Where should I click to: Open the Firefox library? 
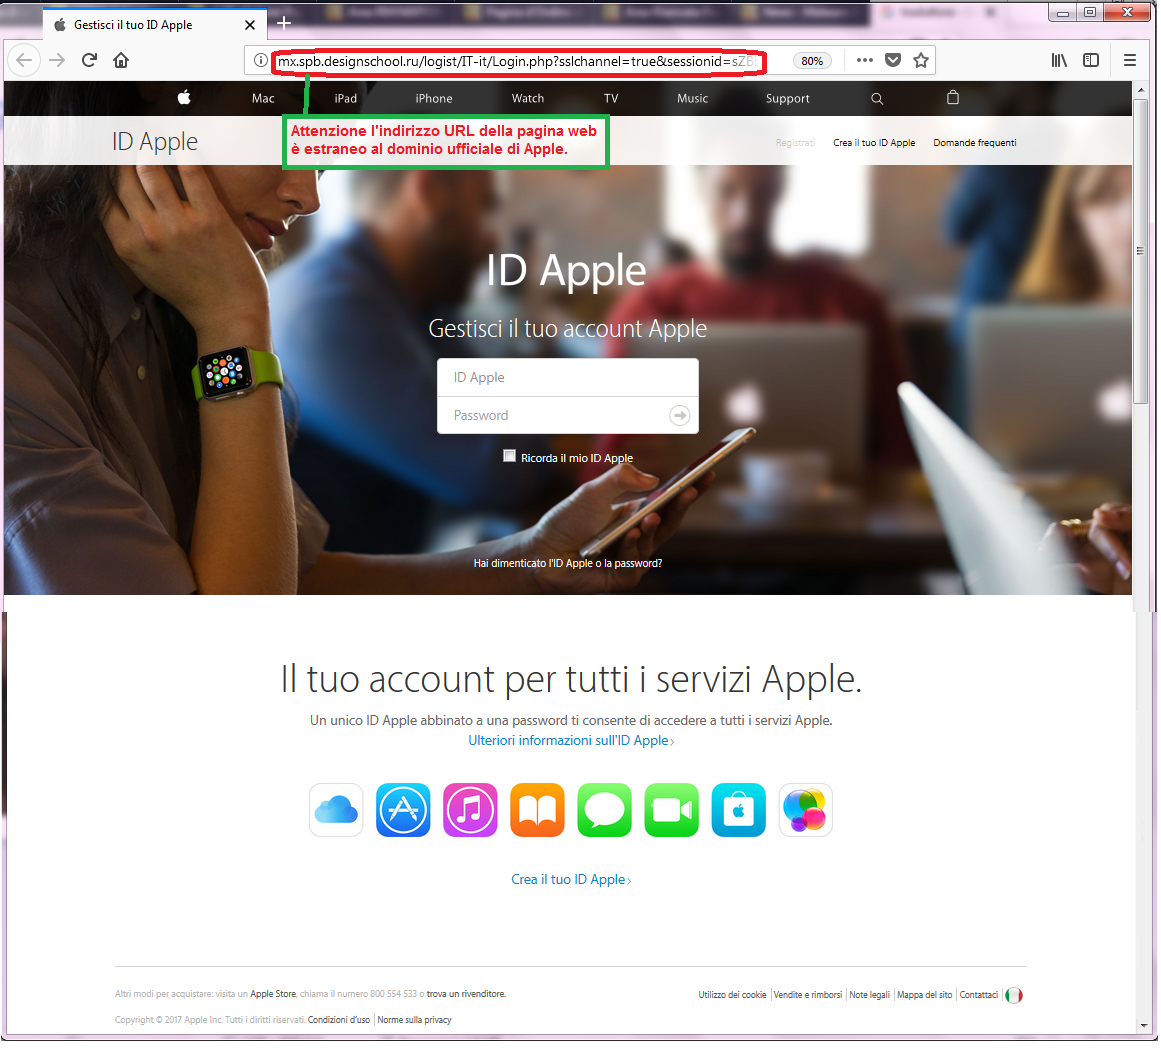[x=1060, y=61]
